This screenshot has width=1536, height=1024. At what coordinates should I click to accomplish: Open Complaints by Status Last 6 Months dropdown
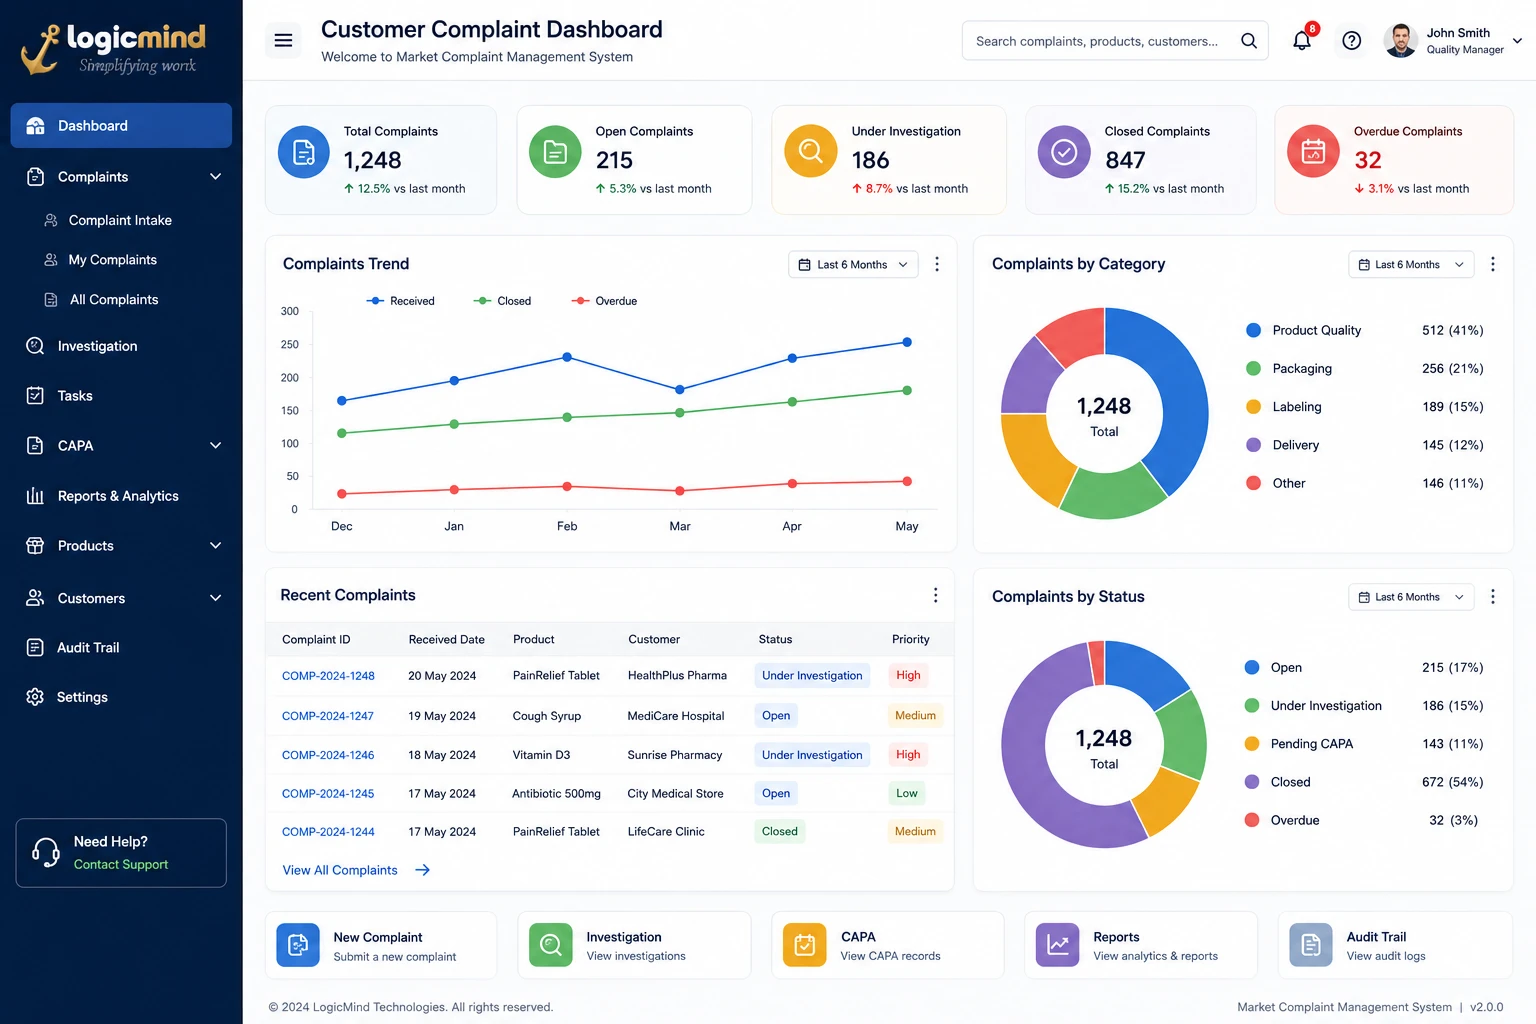(1411, 597)
